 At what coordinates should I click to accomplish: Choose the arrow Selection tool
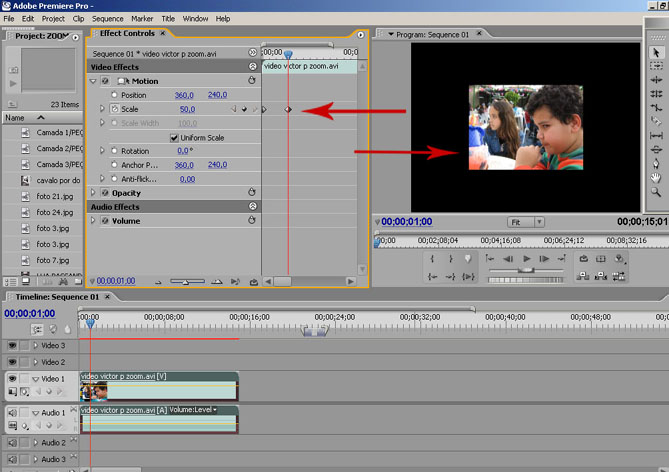coord(656,52)
